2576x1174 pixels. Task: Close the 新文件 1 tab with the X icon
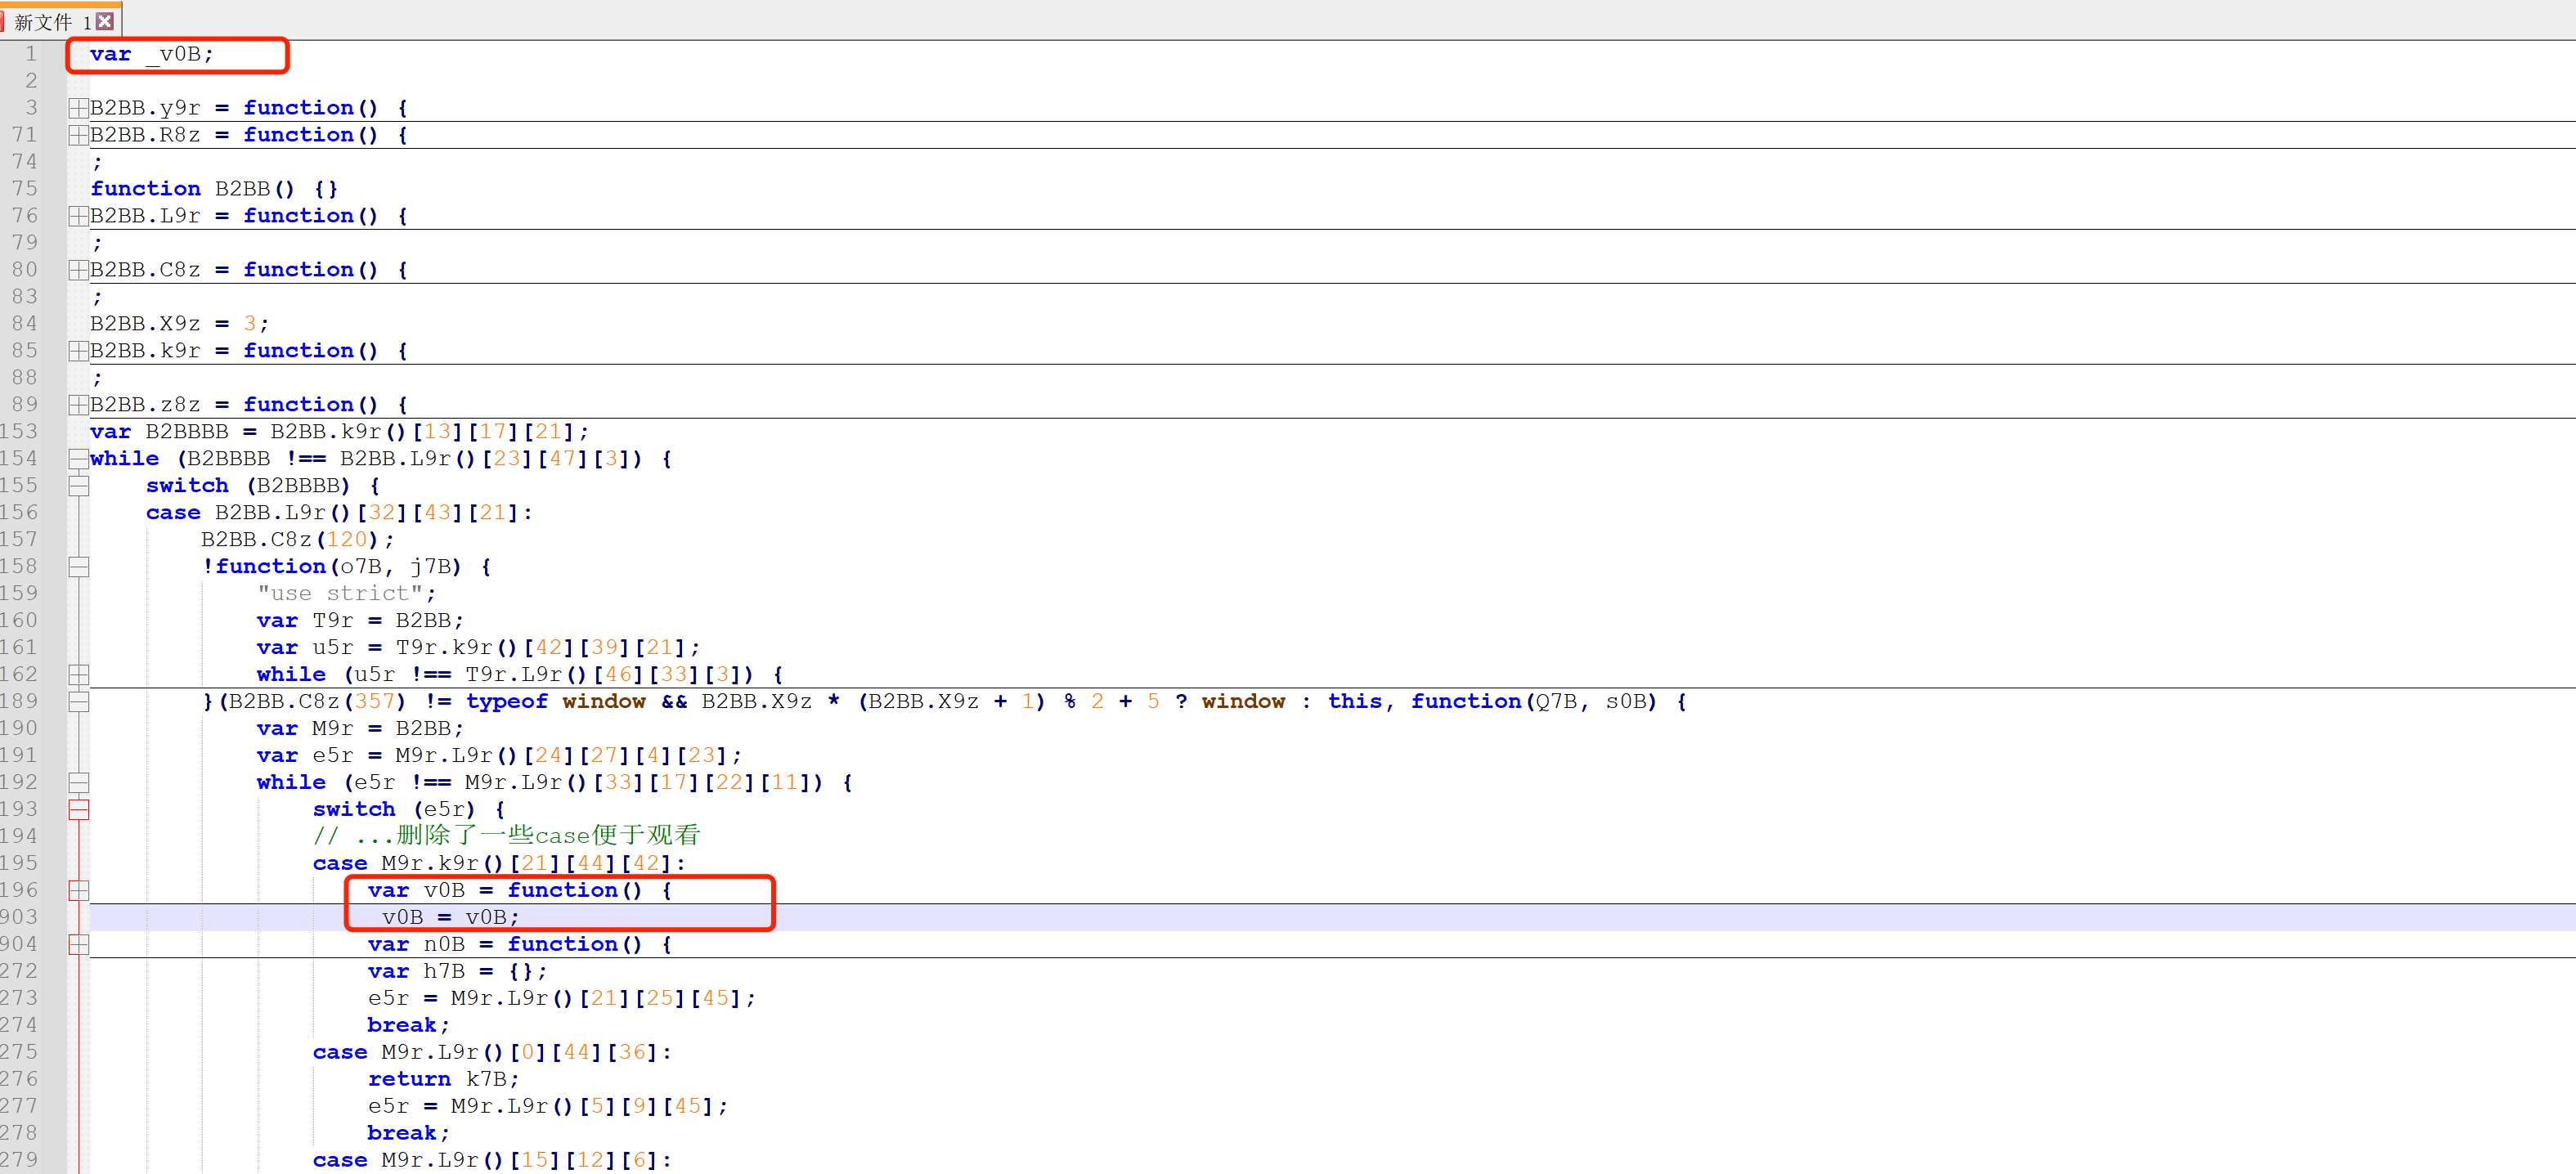[105, 21]
